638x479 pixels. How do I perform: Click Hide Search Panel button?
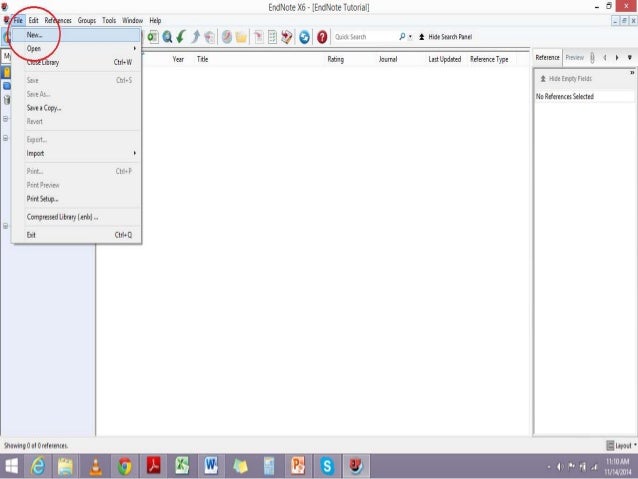[x=446, y=37]
